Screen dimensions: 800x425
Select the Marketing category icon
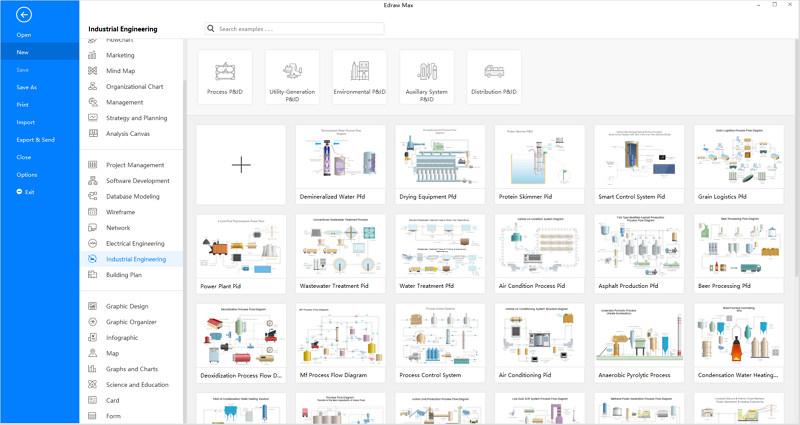92,55
